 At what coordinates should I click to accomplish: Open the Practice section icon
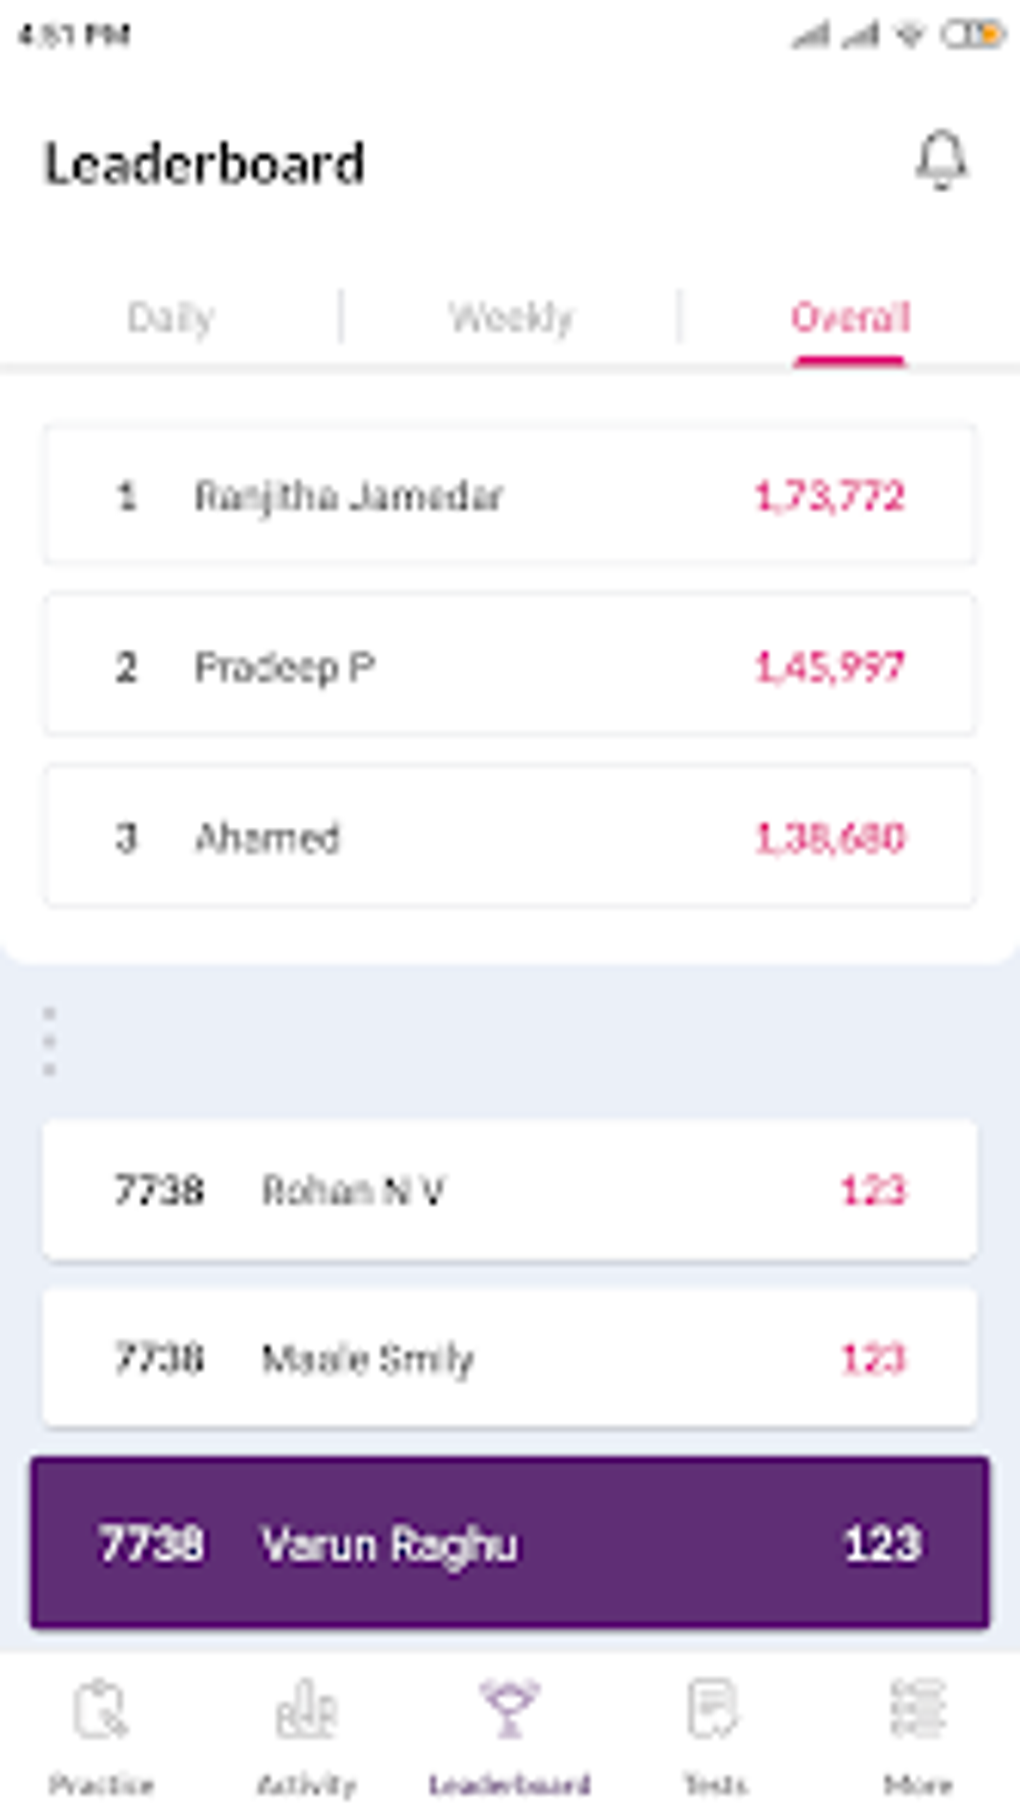pos(100,1711)
